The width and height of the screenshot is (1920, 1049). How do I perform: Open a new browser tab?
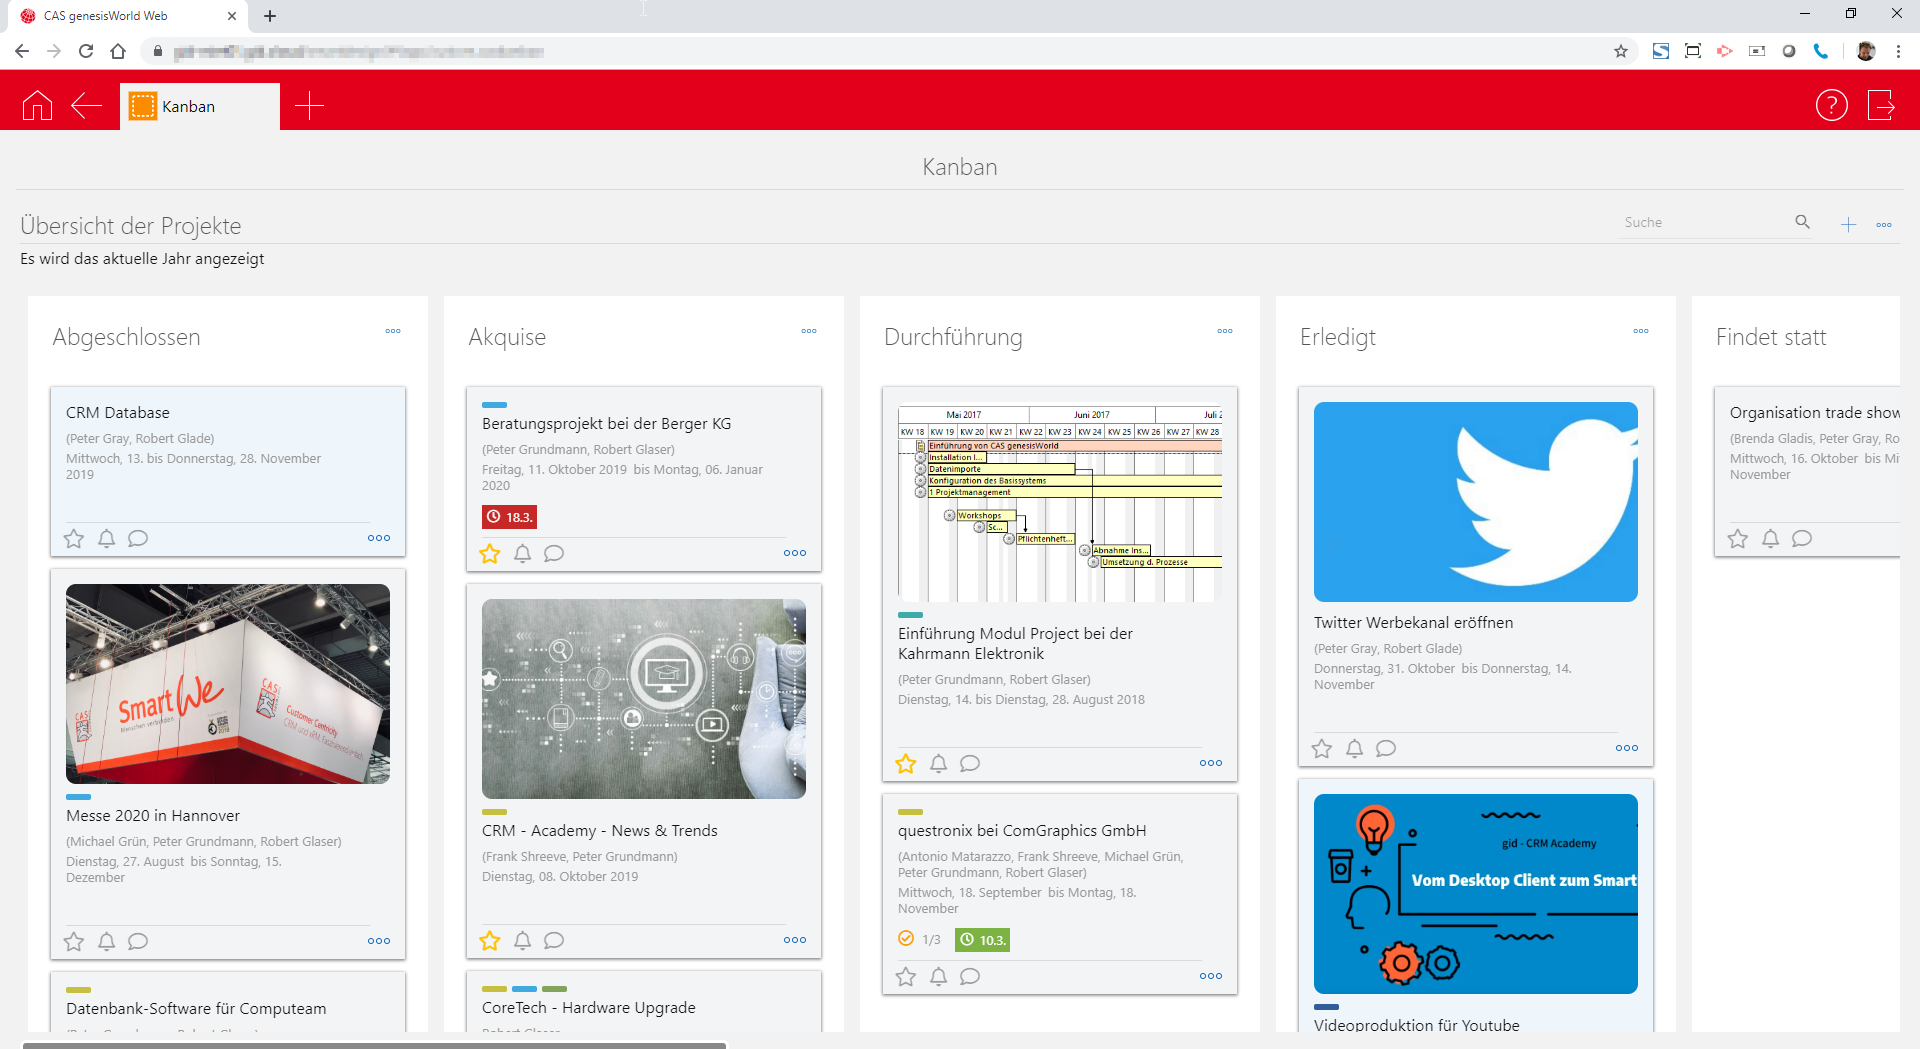coord(270,16)
